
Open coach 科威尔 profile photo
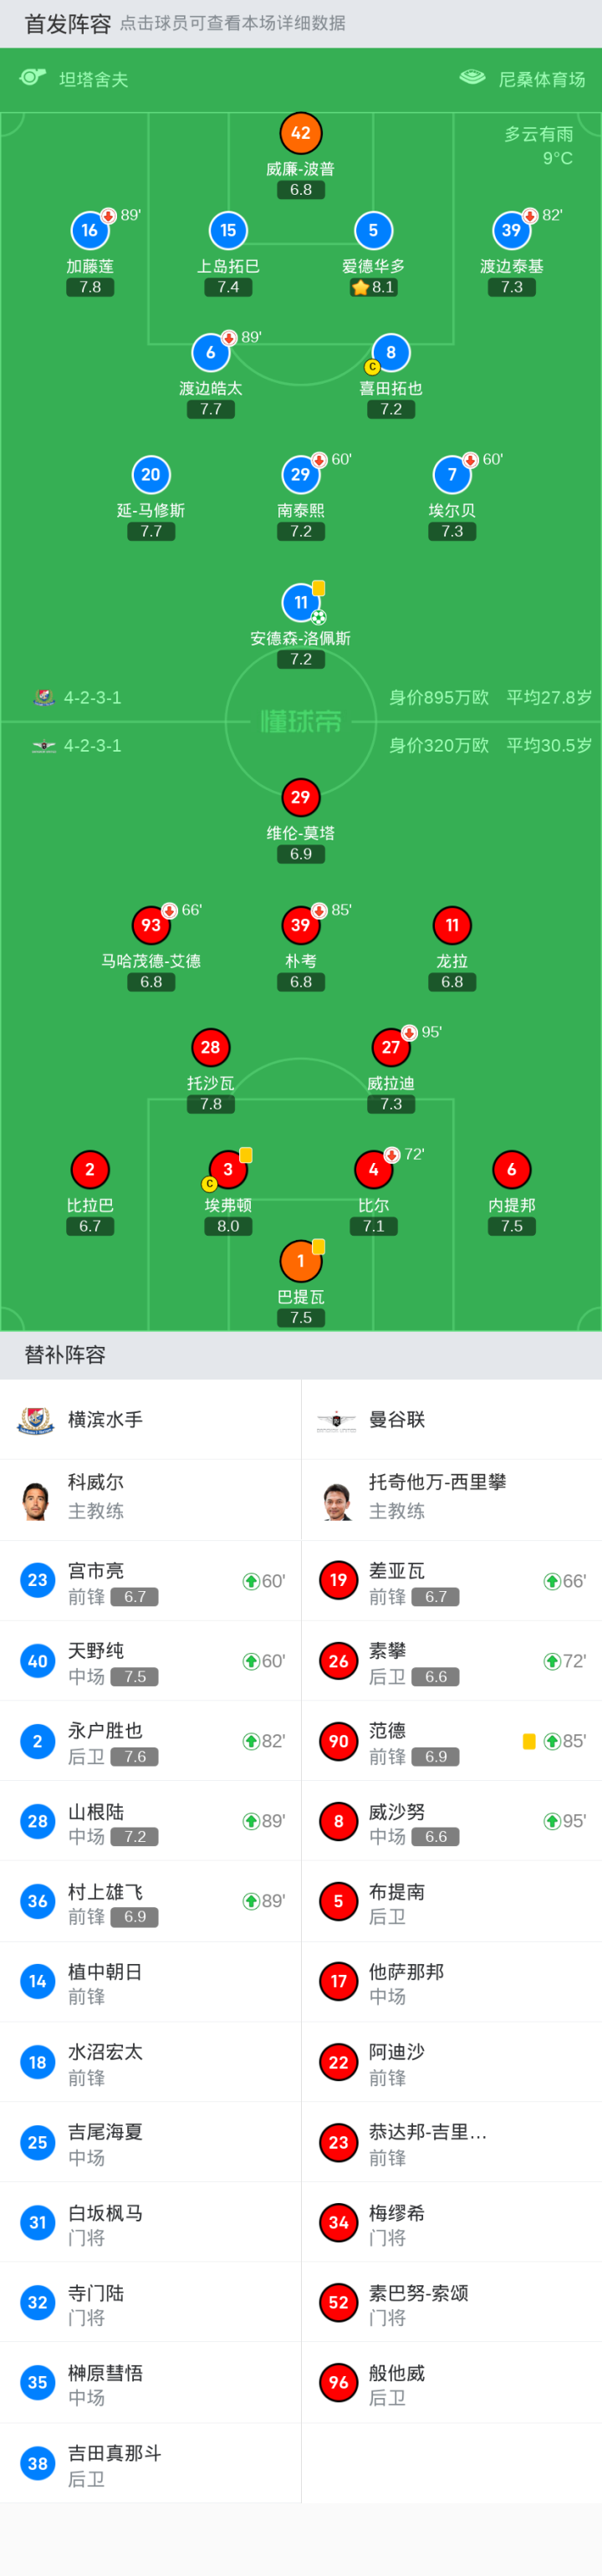tap(37, 1499)
